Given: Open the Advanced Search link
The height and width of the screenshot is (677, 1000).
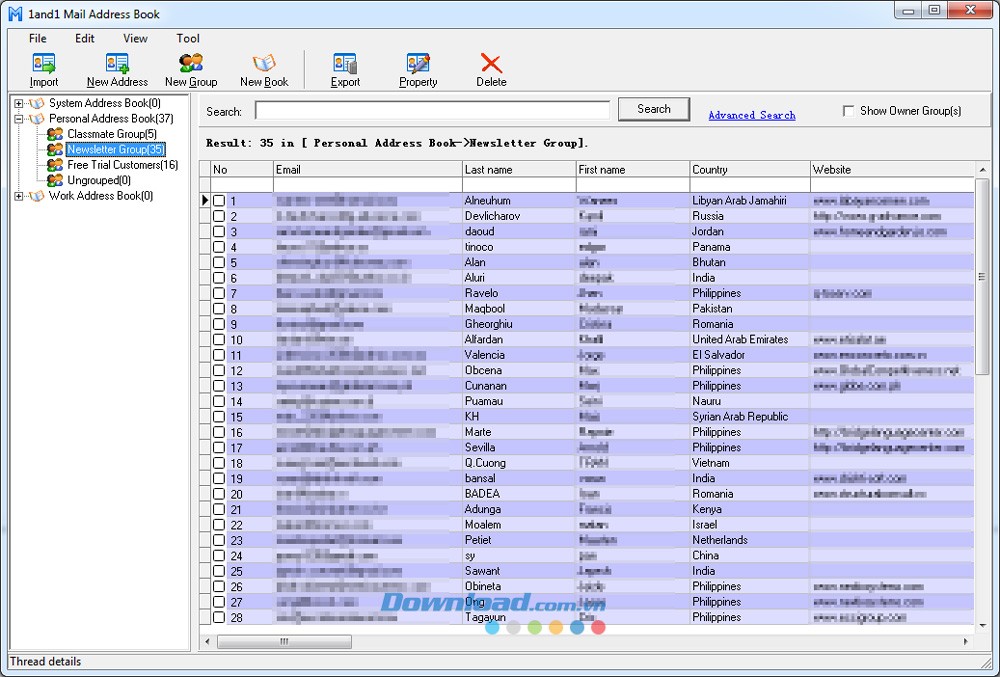Looking at the screenshot, I should 751,116.
